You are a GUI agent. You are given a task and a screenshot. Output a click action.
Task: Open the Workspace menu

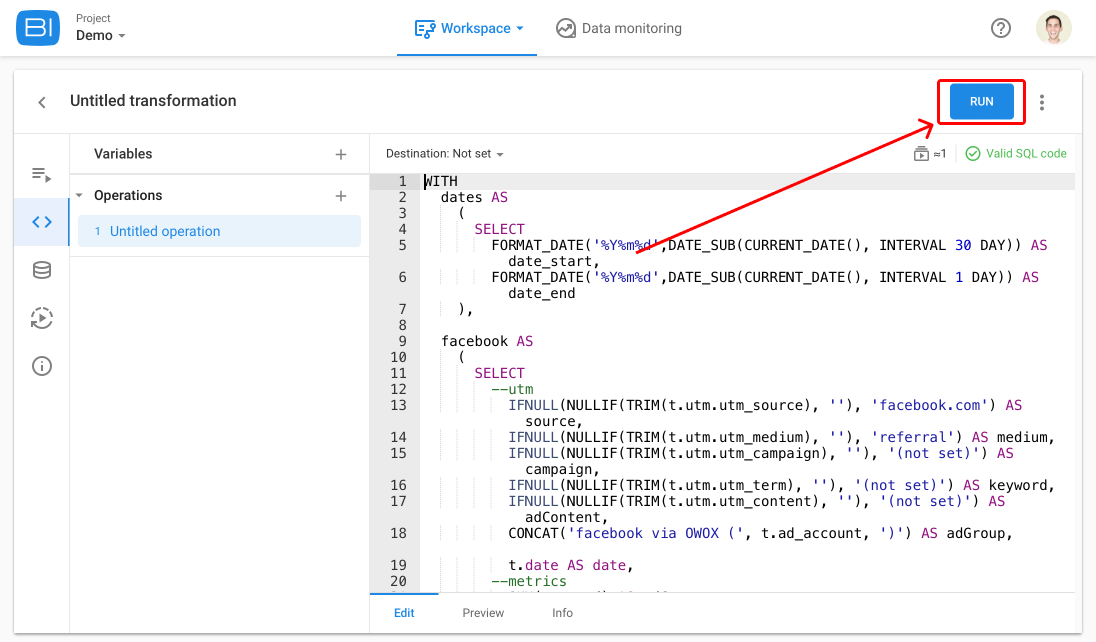[x=468, y=29]
